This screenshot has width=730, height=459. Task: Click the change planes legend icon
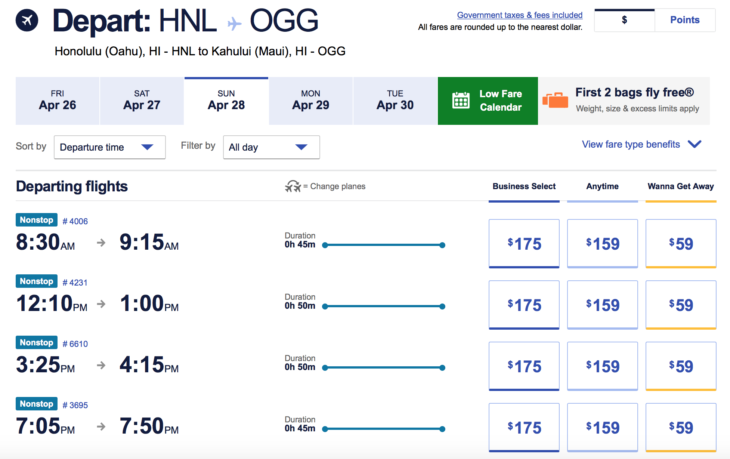point(293,186)
